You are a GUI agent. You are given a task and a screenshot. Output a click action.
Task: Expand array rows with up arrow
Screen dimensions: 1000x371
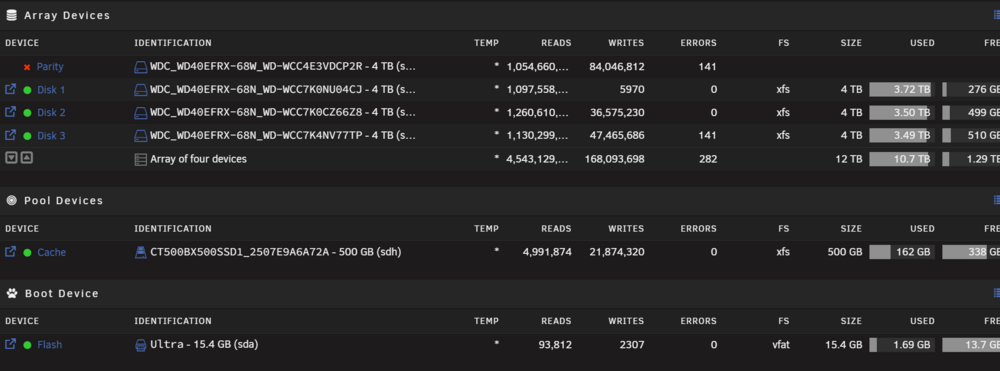click(x=26, y=157)
